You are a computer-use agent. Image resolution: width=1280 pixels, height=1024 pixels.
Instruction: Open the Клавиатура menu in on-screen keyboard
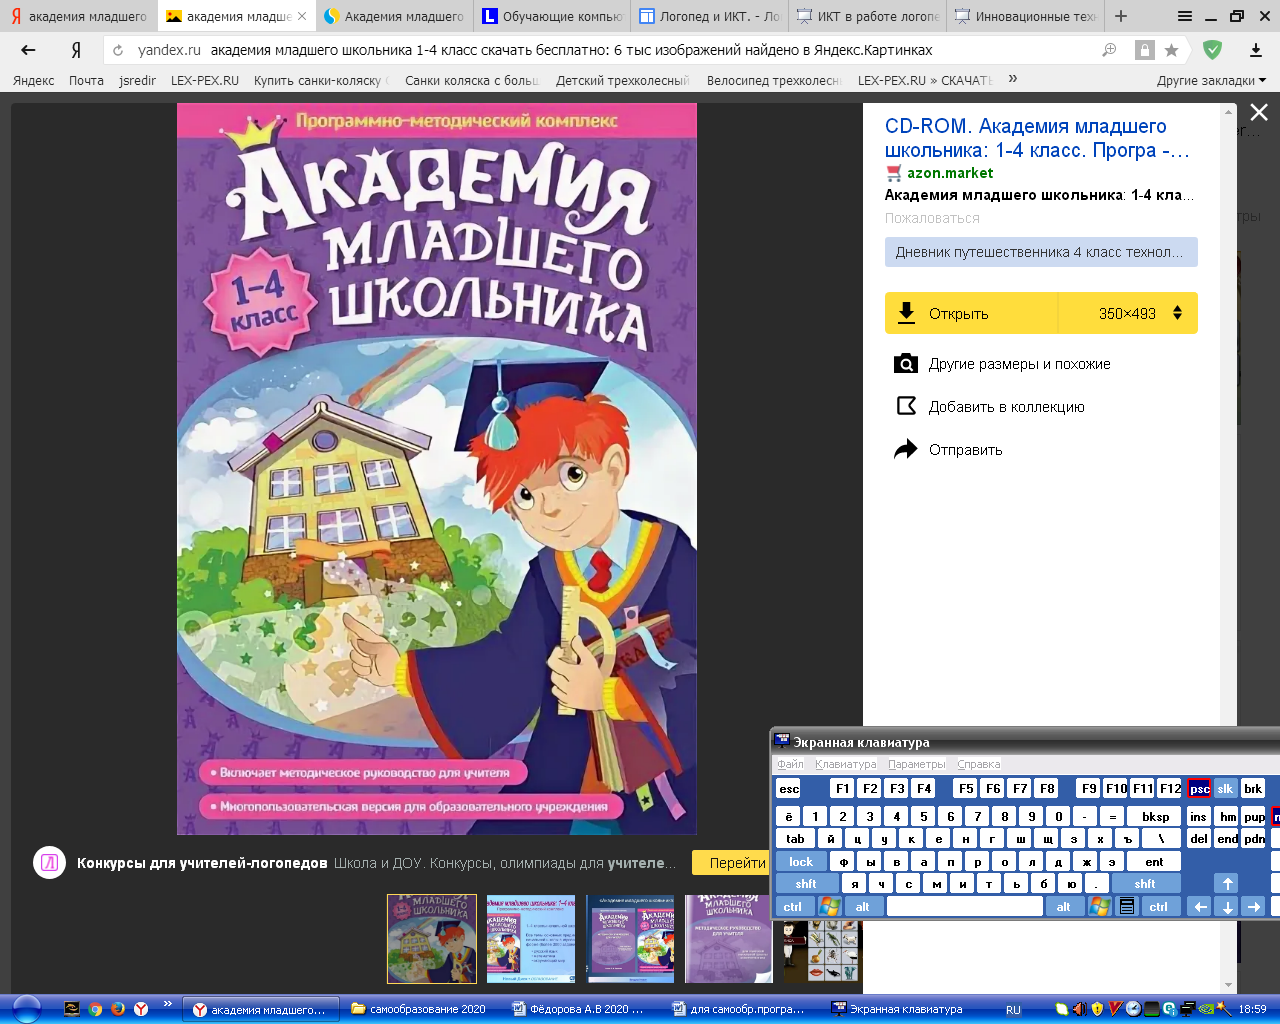tap(845, 764)
